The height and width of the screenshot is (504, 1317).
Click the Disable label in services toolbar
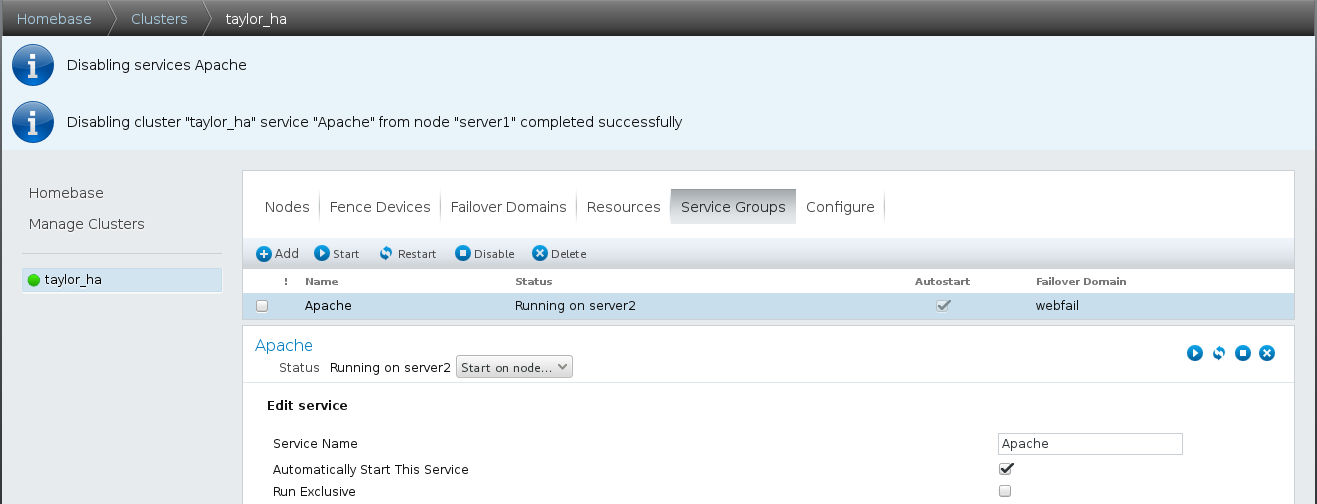click(494, 254)
